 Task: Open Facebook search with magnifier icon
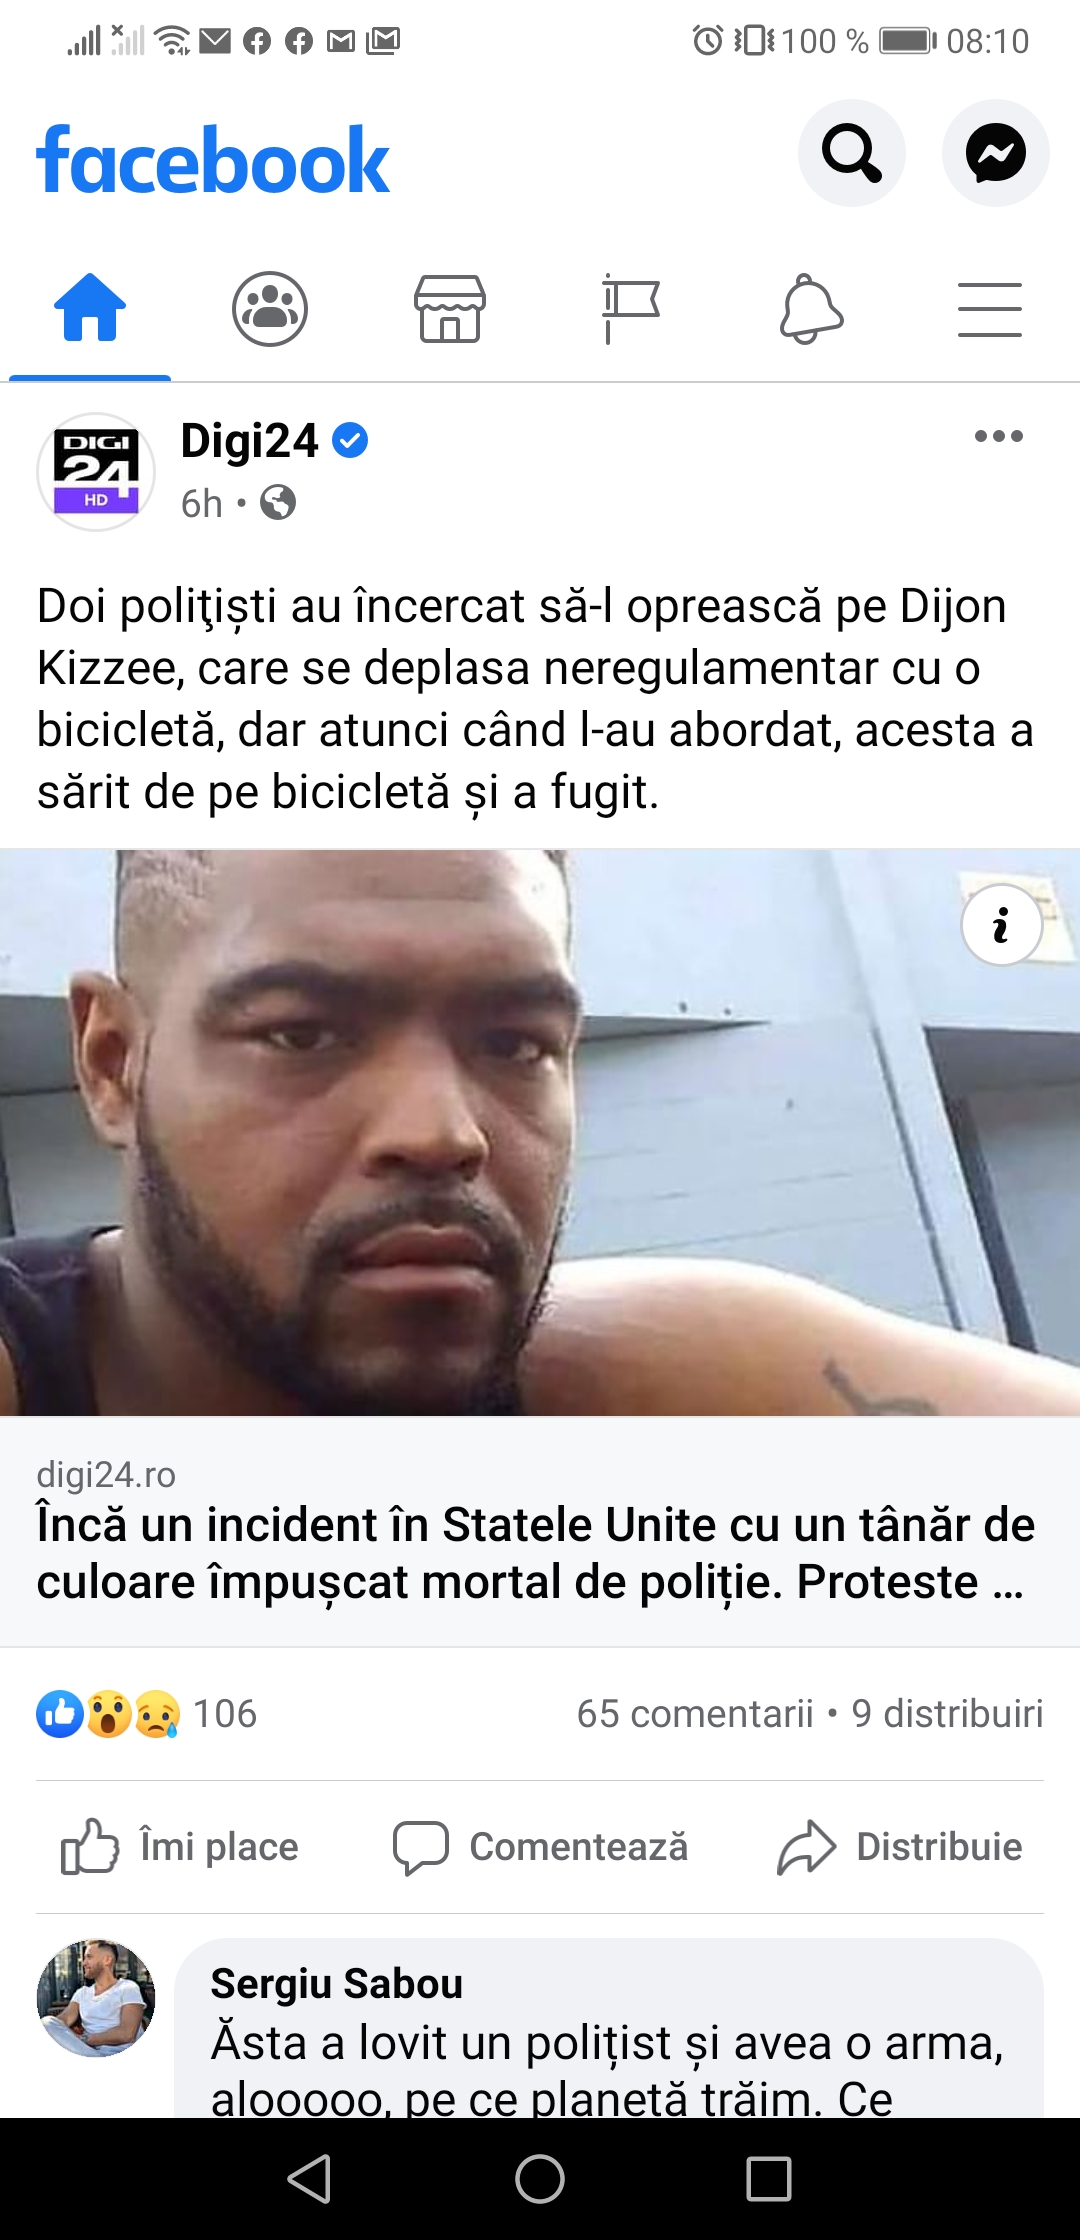pyautogui.click(x=851, y=153)
